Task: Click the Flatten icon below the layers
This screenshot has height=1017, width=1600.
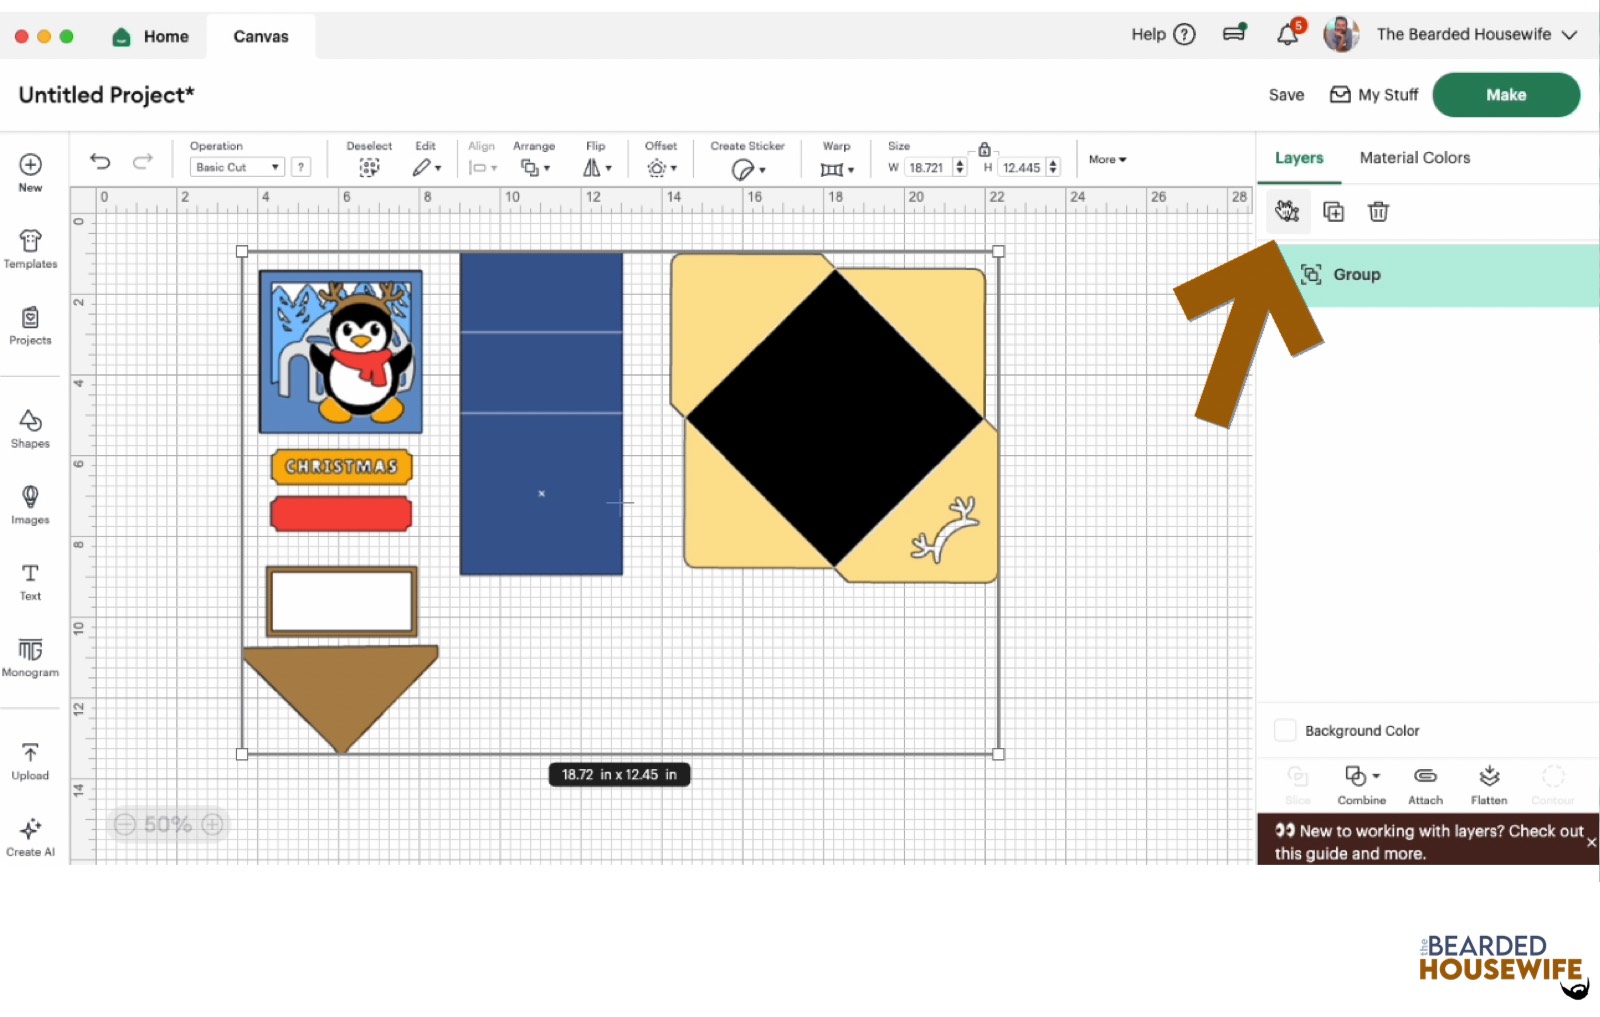Action: (1489, 783)
